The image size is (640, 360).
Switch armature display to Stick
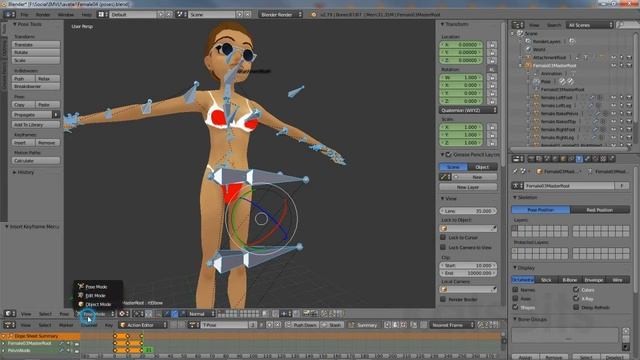546,280
